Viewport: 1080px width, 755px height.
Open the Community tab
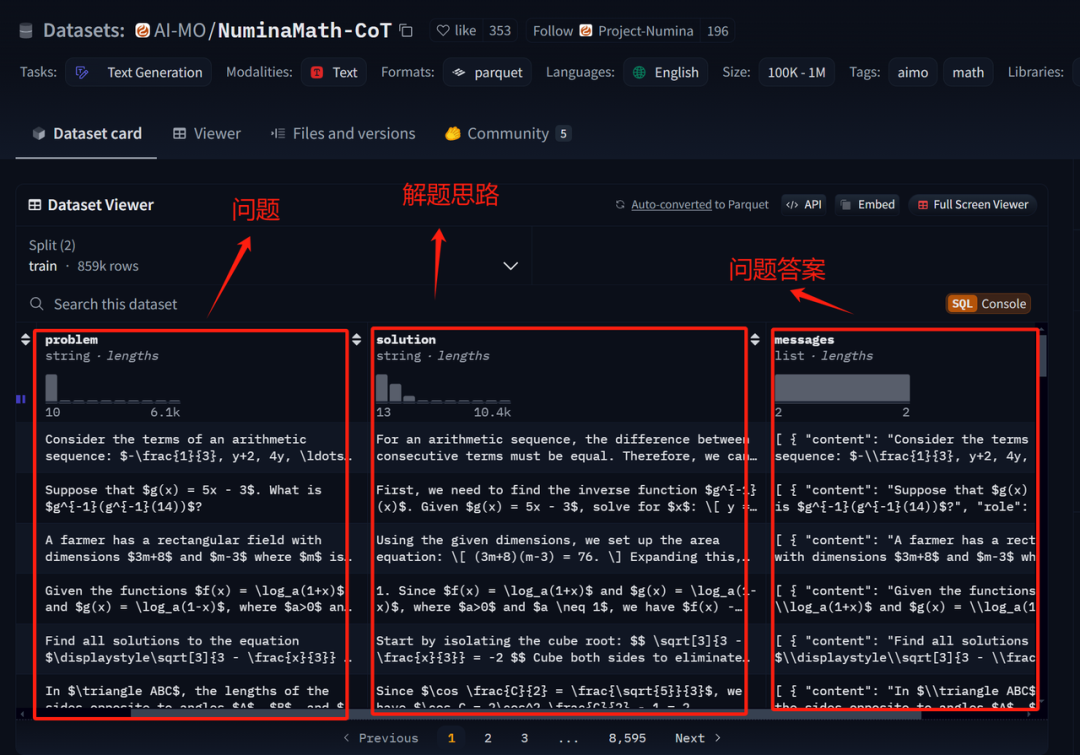tap(508, 134)
